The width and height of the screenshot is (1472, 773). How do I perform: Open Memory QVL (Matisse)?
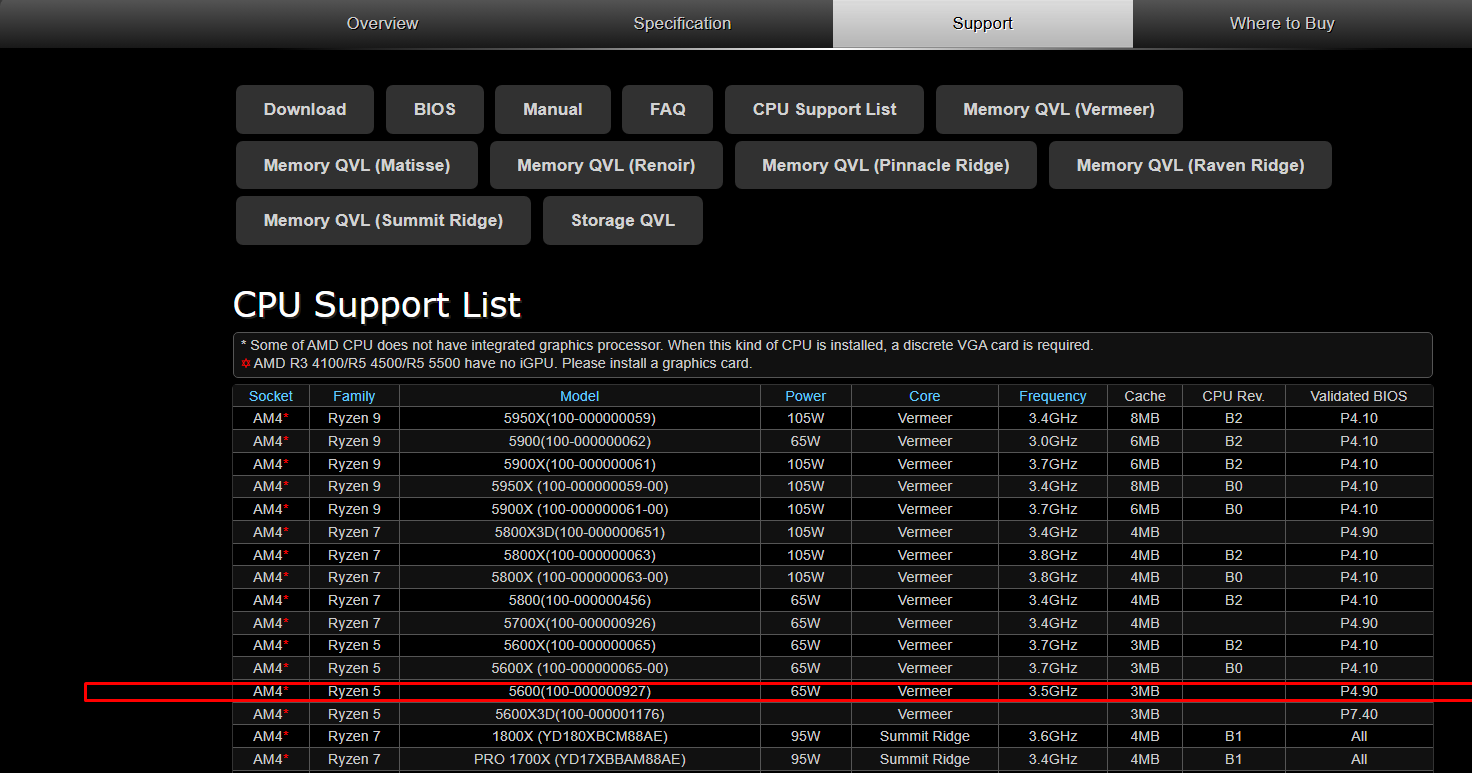357,165
